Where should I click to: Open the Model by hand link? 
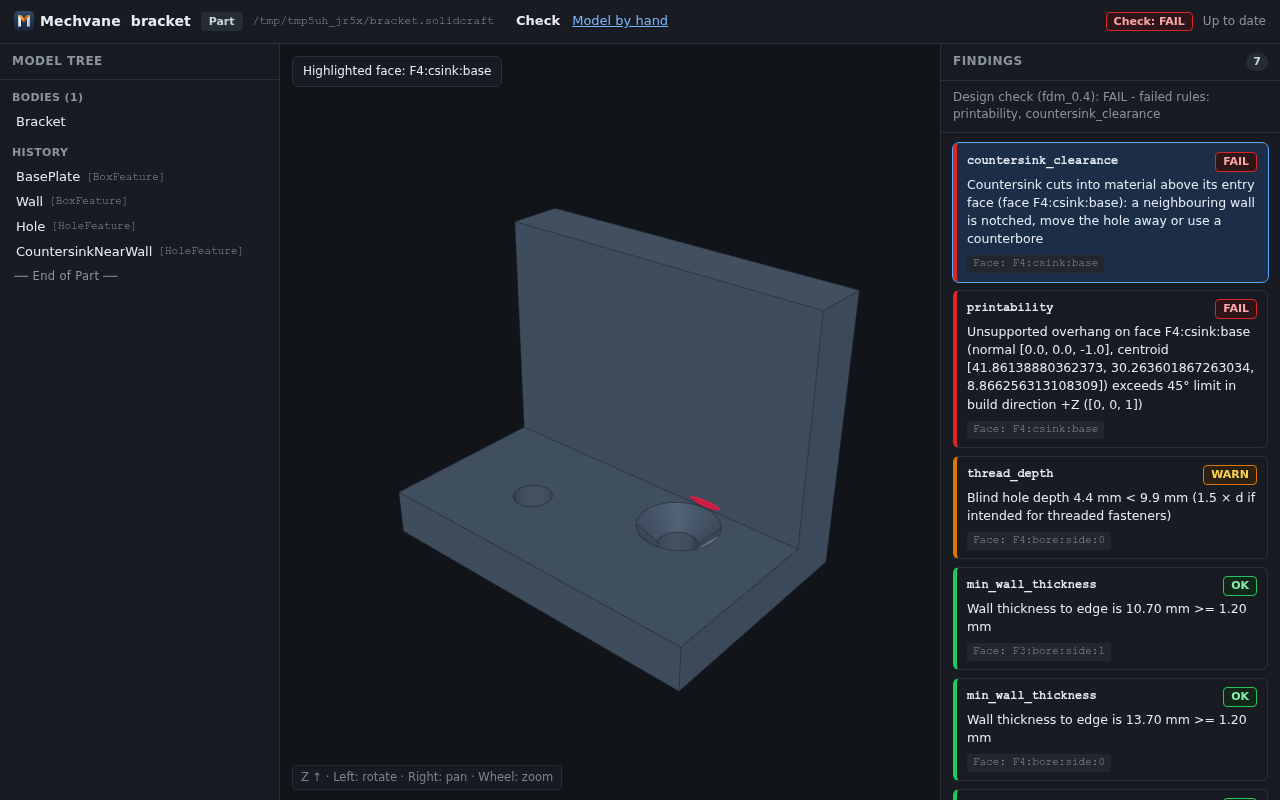[x=620, y=21]
